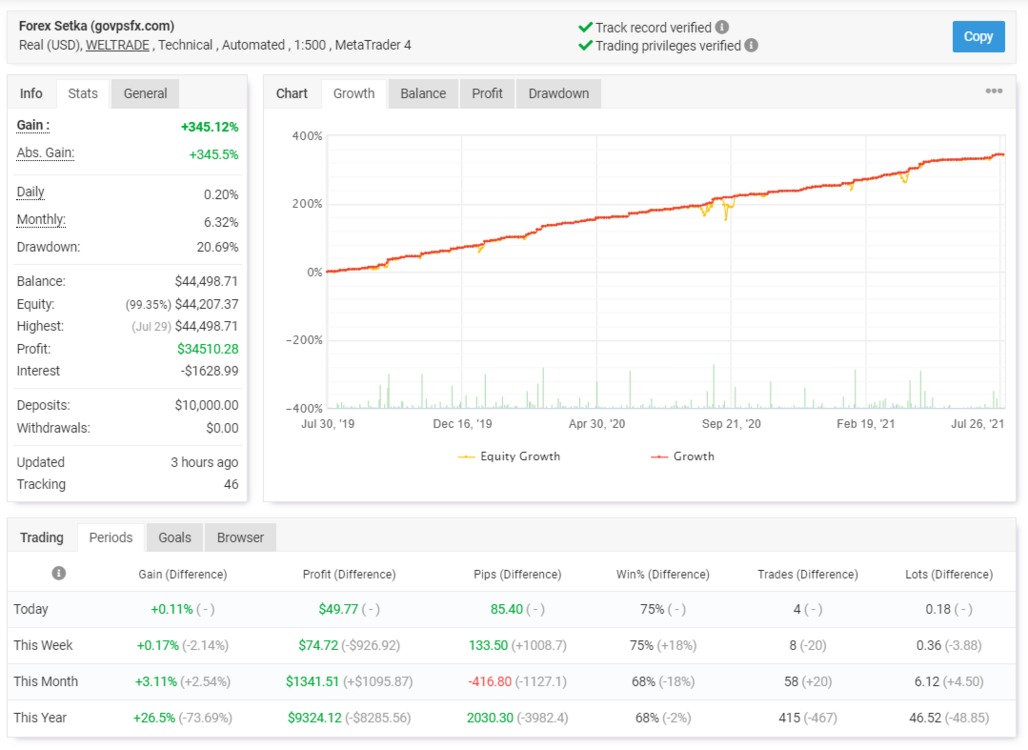Screen dimensions: 1028x750
Task: Click the $44,207.37 equity value
Action: (x=207, y=304)
